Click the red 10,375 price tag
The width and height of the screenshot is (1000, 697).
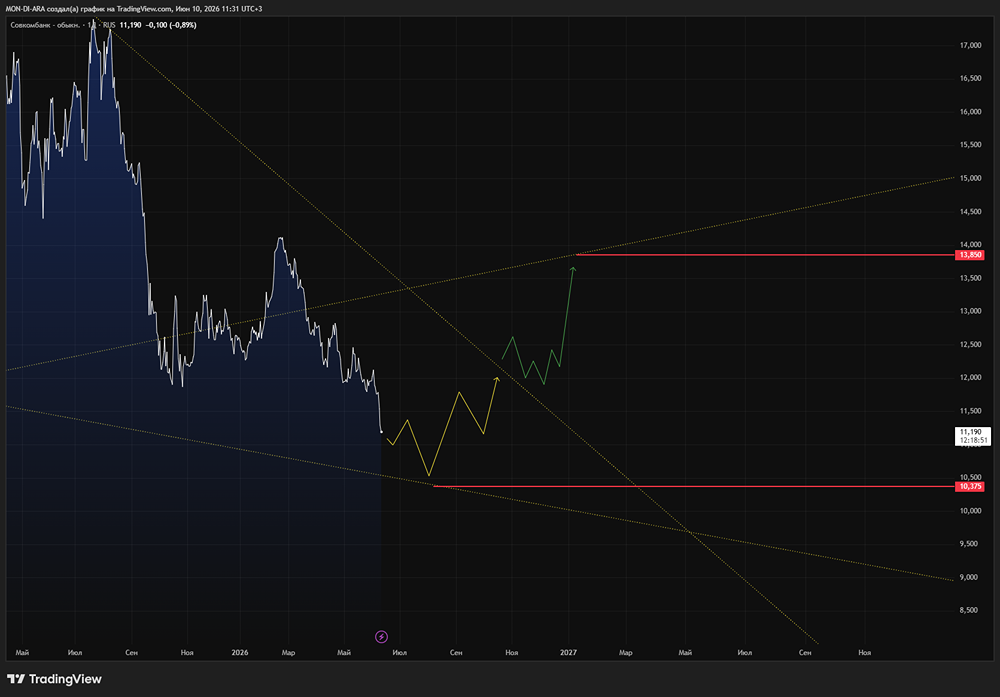click(970, 487)
